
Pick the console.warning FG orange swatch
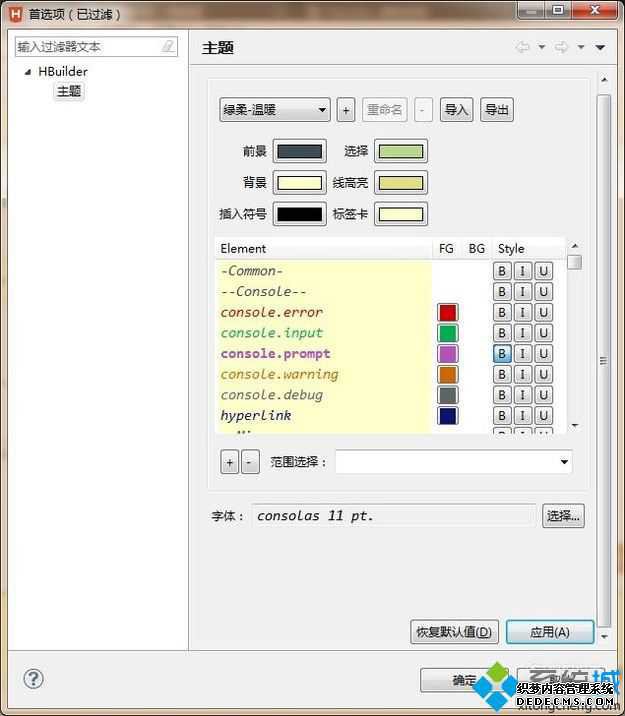click(x=447, y=374)
